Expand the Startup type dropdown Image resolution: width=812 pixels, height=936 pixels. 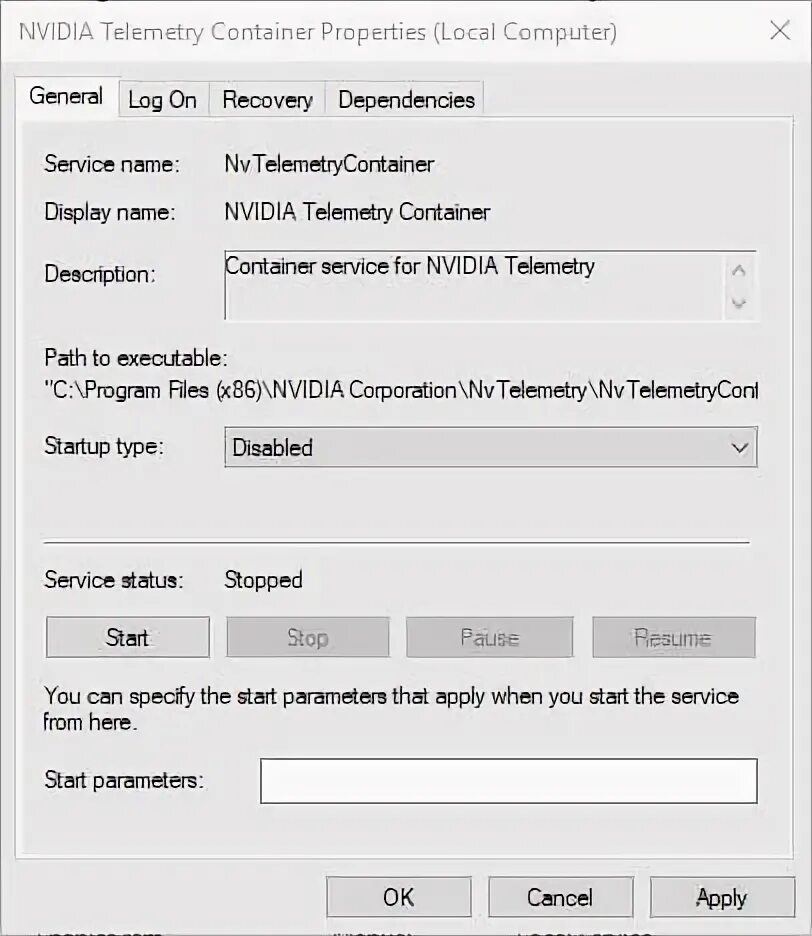490,448
